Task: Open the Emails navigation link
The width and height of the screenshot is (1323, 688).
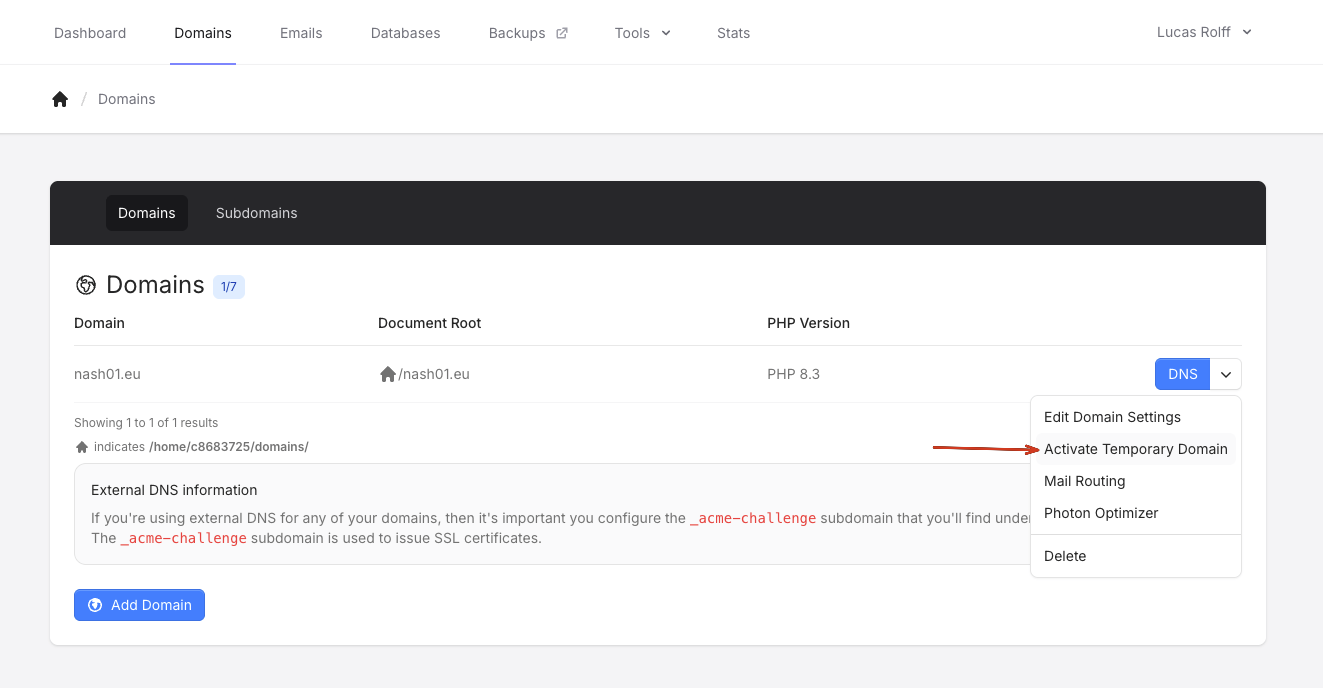Action: (301, 33)
